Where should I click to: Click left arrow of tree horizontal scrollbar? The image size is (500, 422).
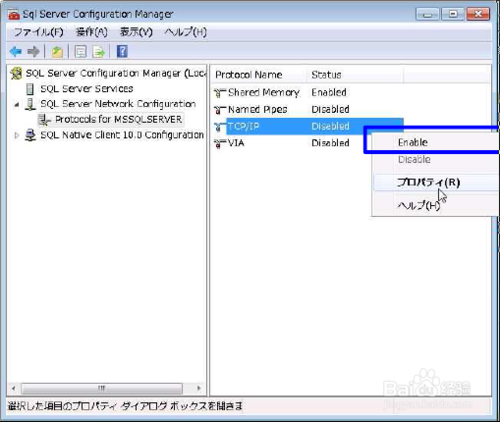(14, 388)
